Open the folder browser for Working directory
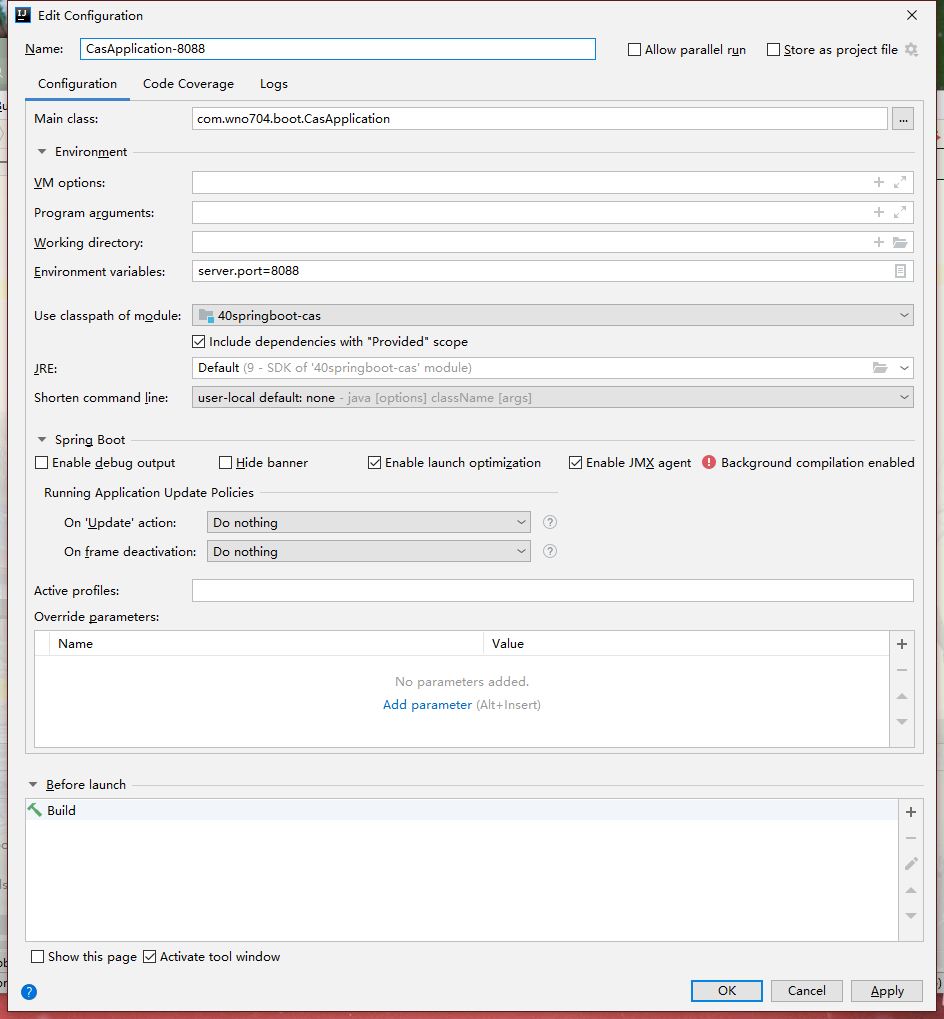The height and width of the screenshot is (1019, 944). [900, 242]
